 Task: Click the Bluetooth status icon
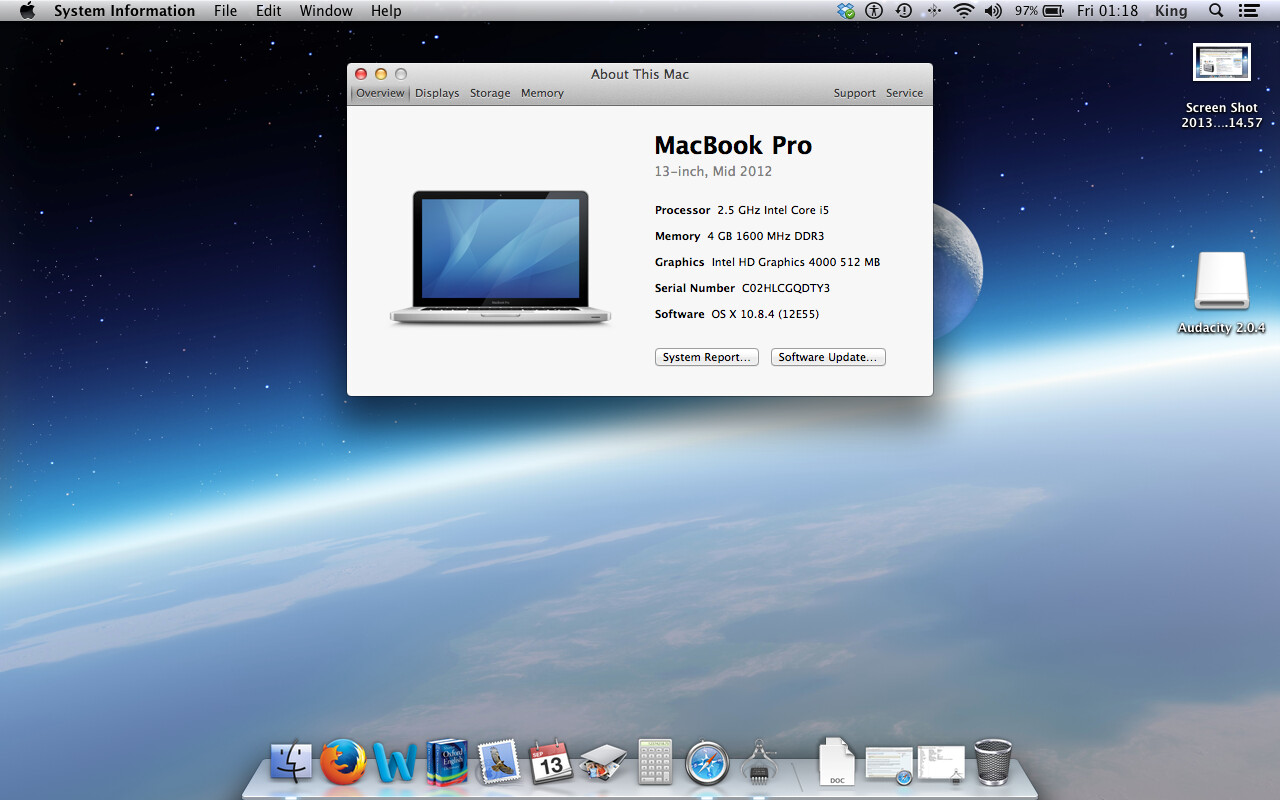(x=934, y=11)
